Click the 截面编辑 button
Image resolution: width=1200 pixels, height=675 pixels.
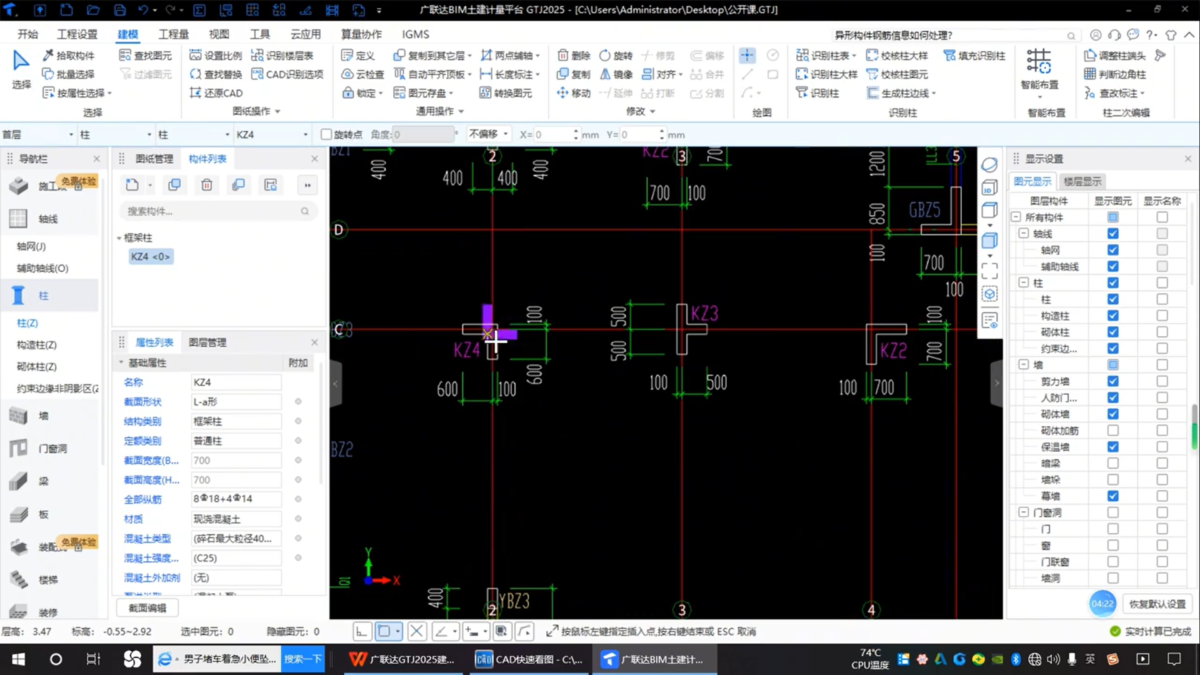tap(147, 608)
